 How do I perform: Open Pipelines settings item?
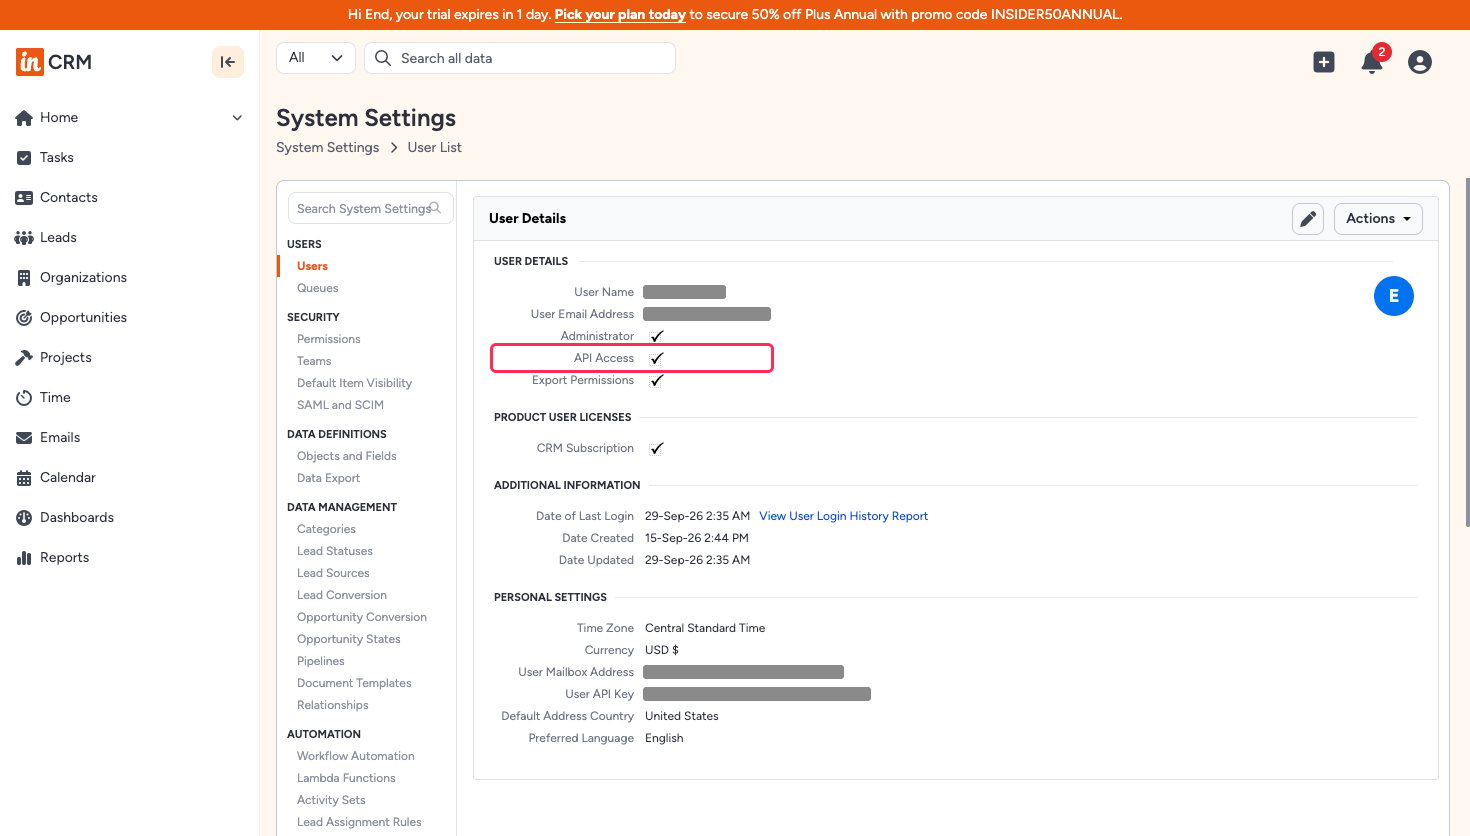(x=321, y=661)
